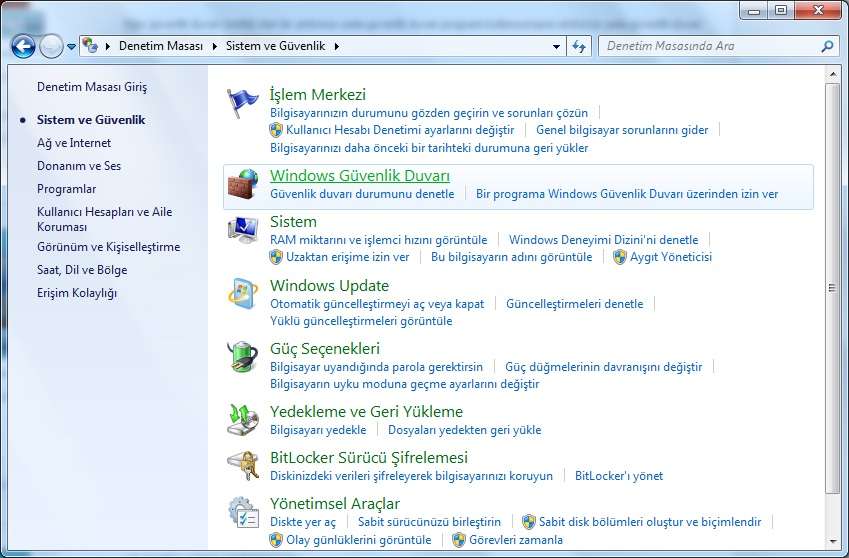Image resolution: width=849 pixels, height=558 pixels.
Task: Click the Windows Update icon
Action: pyautogui.click(x=243, y=294)
